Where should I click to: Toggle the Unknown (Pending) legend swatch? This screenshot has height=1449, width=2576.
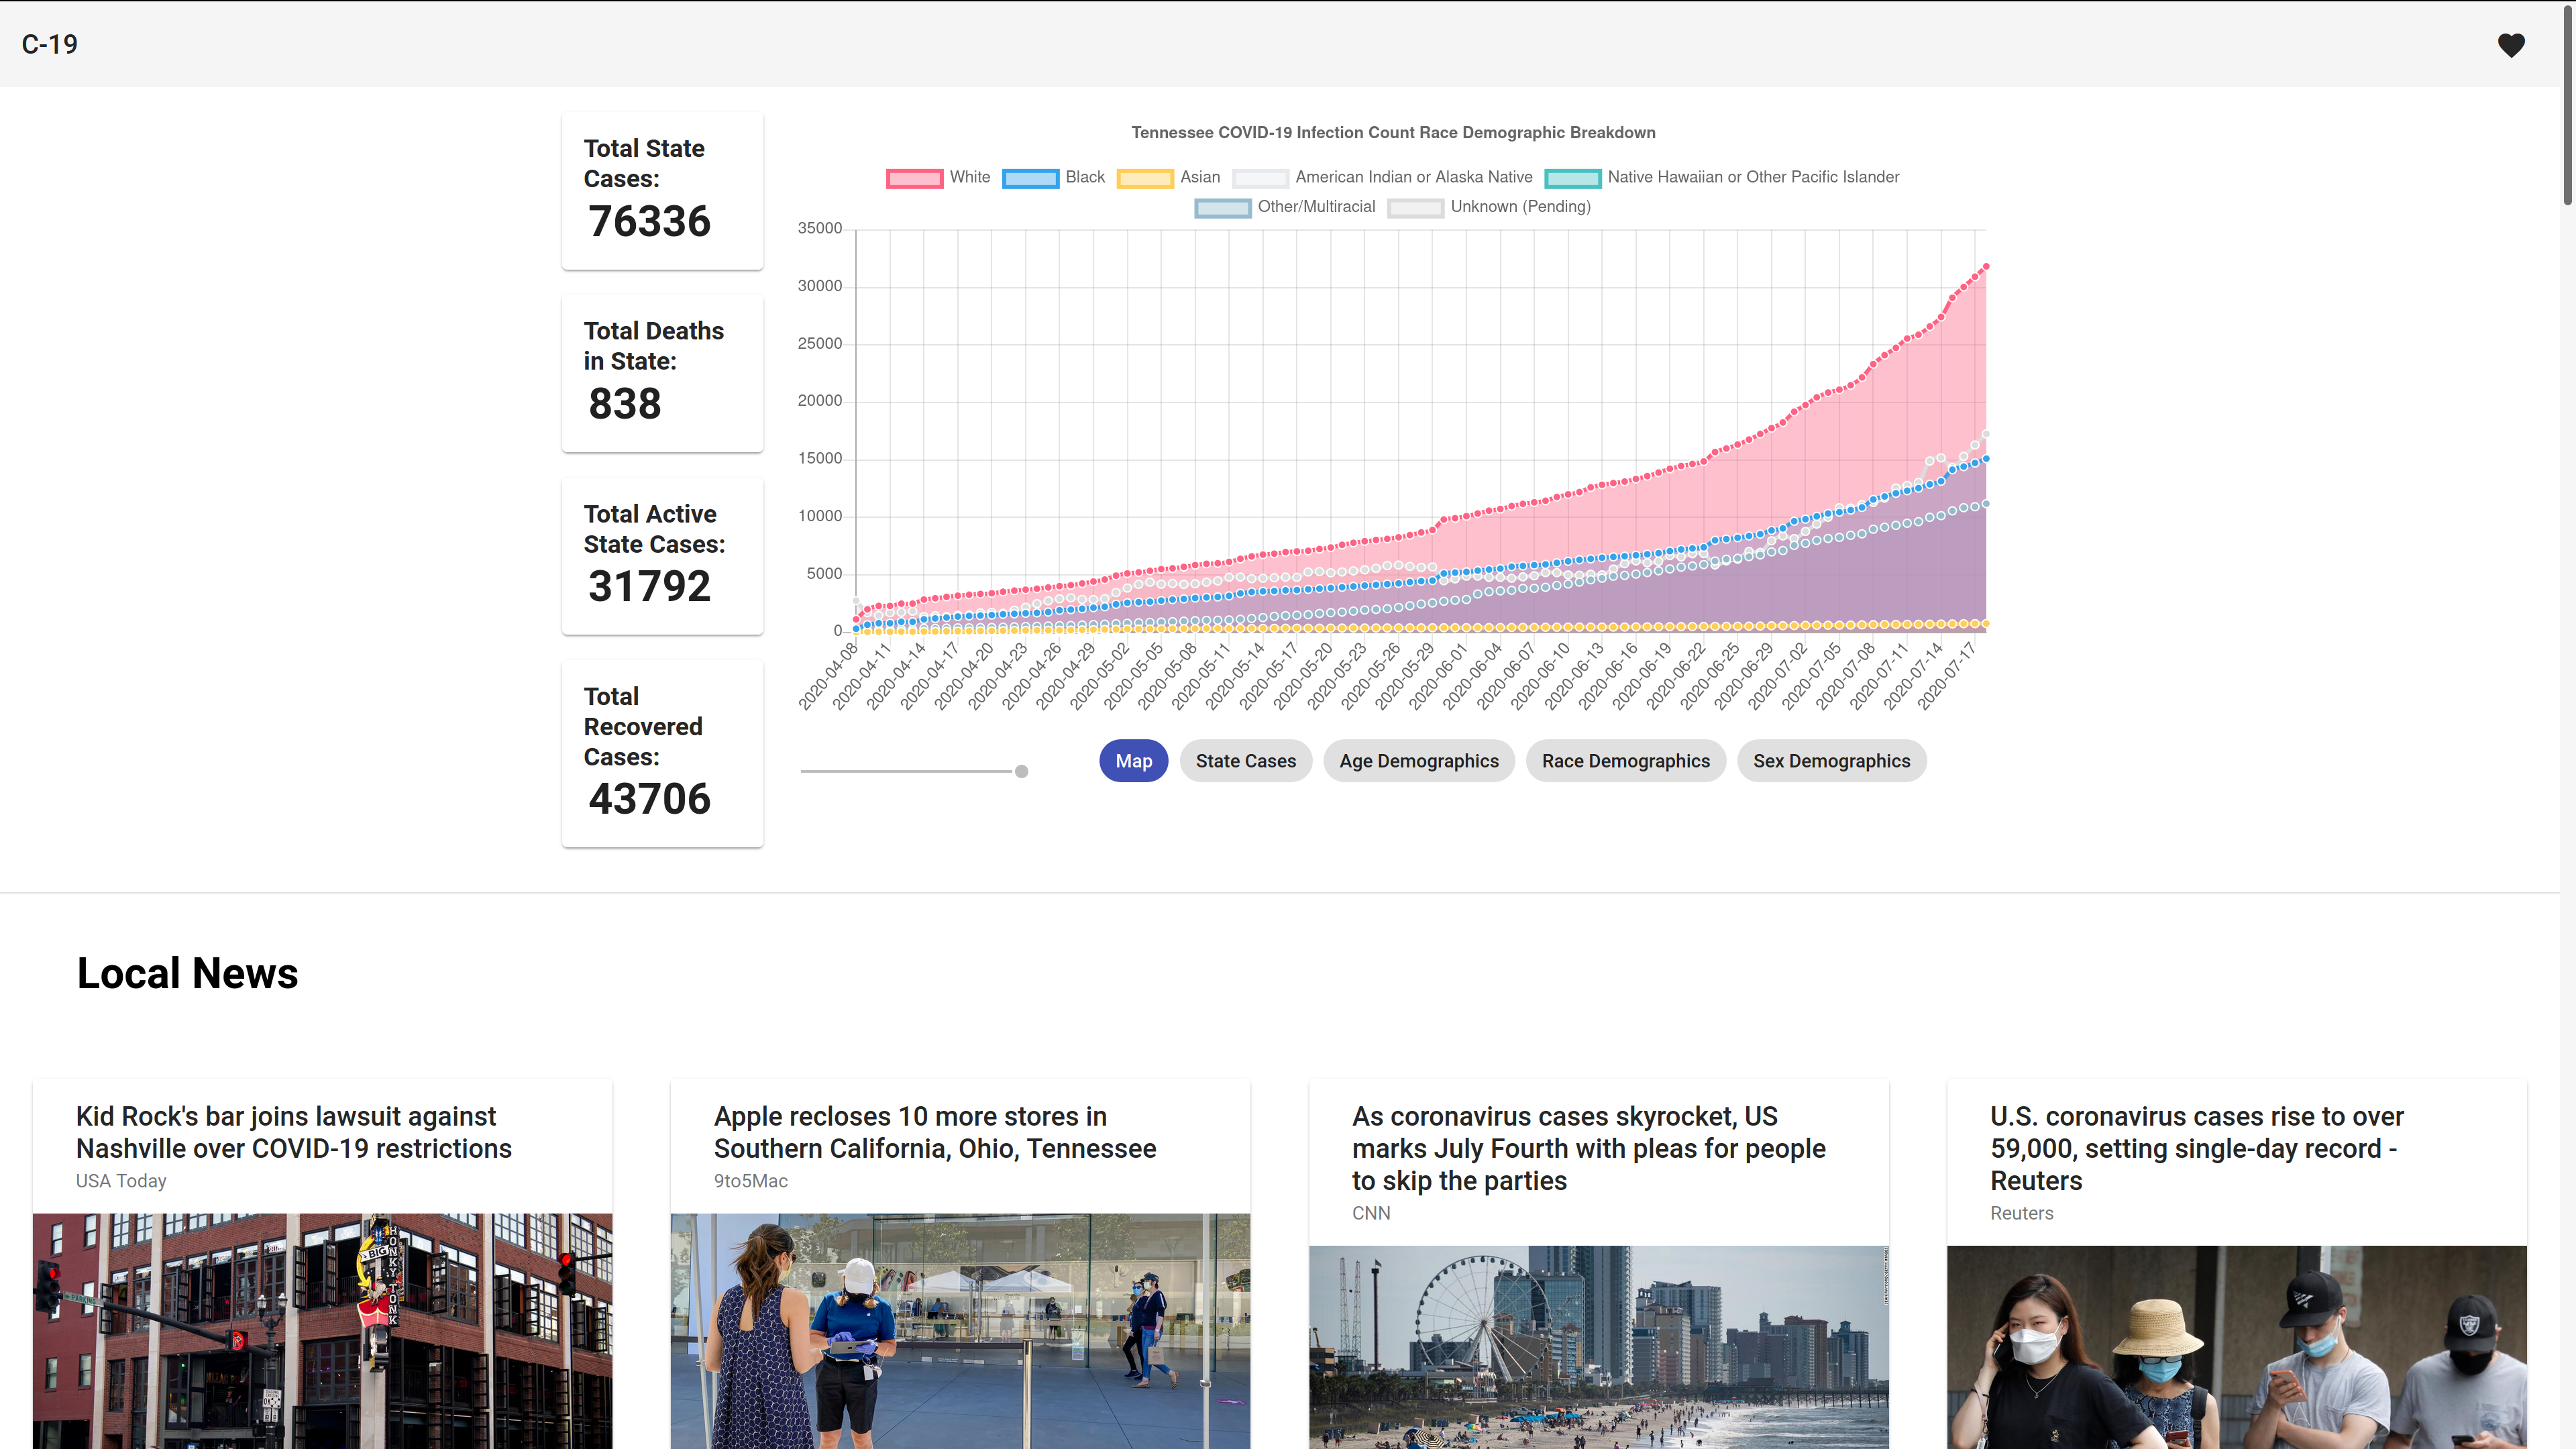coord(1415,208)
